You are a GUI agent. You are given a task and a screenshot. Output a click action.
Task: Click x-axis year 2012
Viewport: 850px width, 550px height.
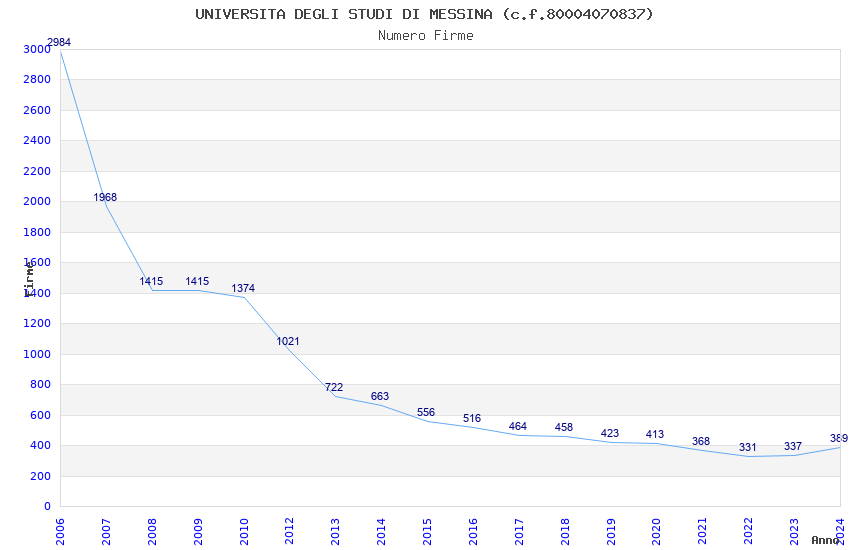[289, 532]
